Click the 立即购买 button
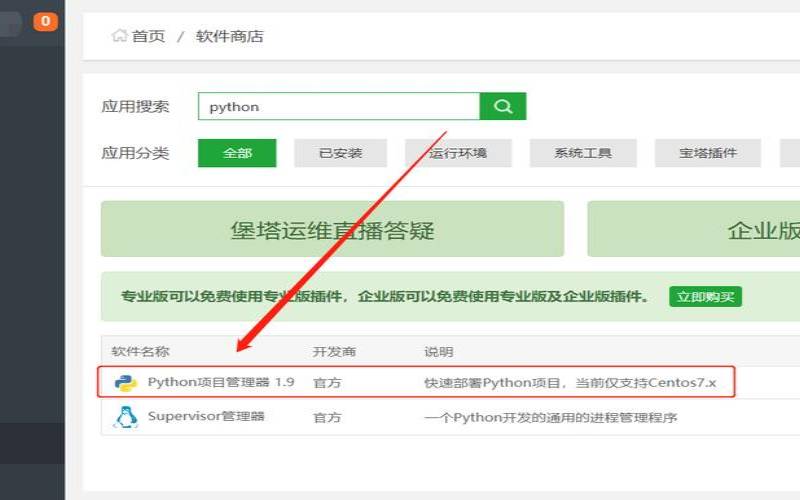Image resolution: width=800 pixels, height=500 pixels. pos(706,296)
